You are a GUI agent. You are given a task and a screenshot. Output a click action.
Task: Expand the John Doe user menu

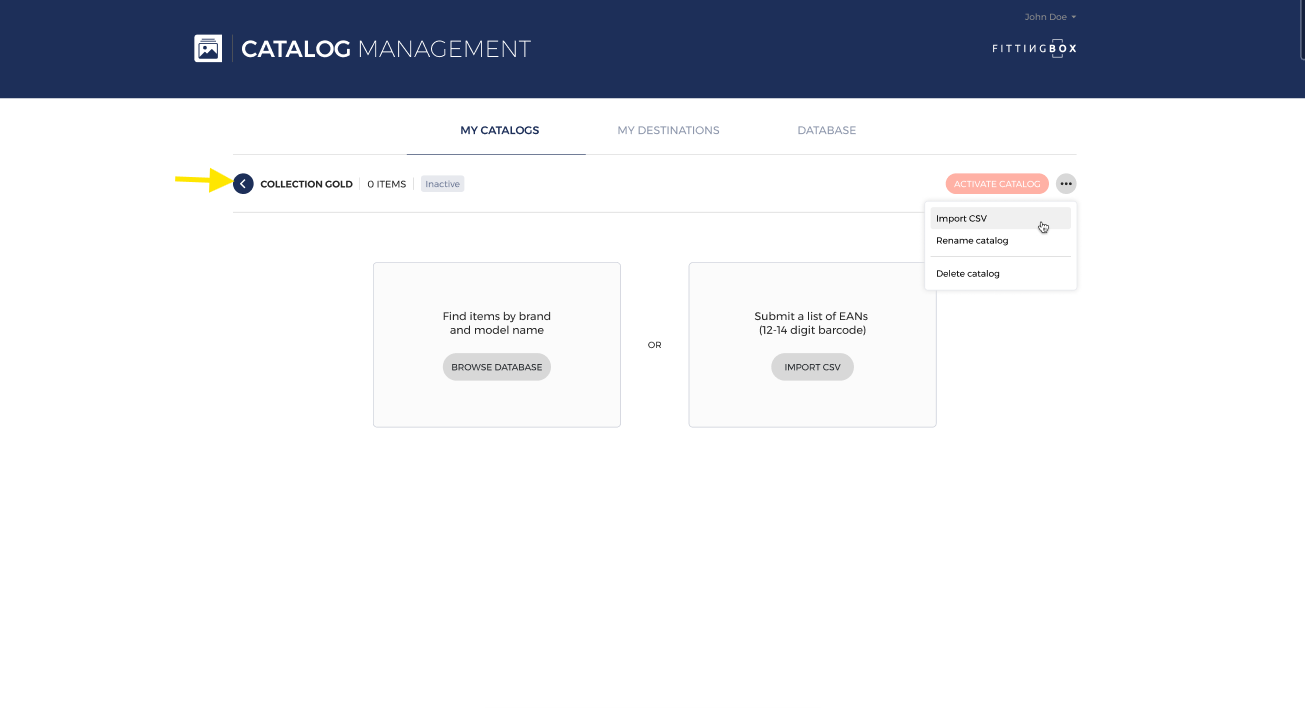pyautogui.click(x=1050, y=17)
